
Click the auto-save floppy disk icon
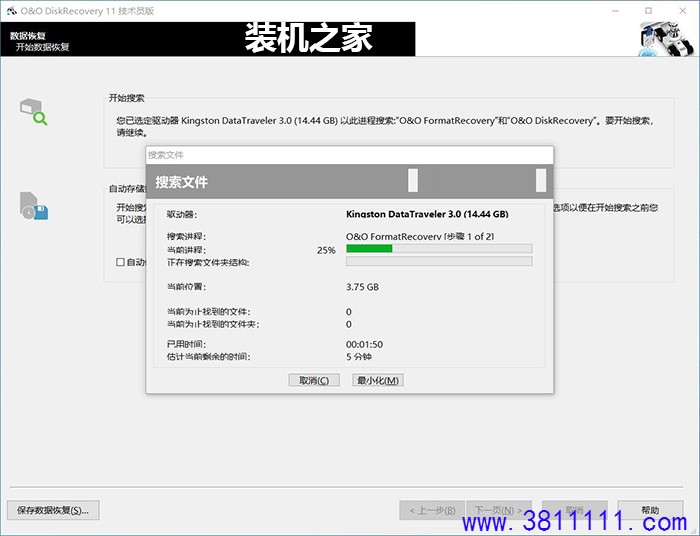[33, 206]
